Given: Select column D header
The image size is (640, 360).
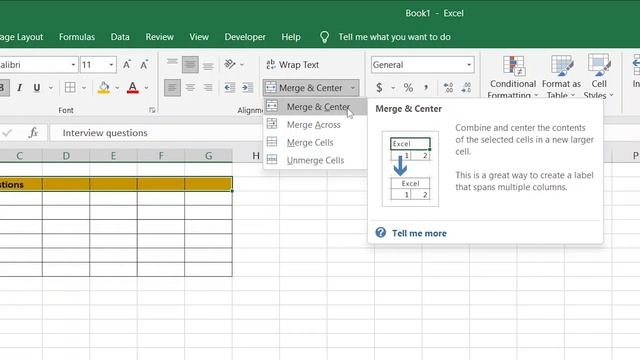Looking at the screenshot, I should pos(66,156).
